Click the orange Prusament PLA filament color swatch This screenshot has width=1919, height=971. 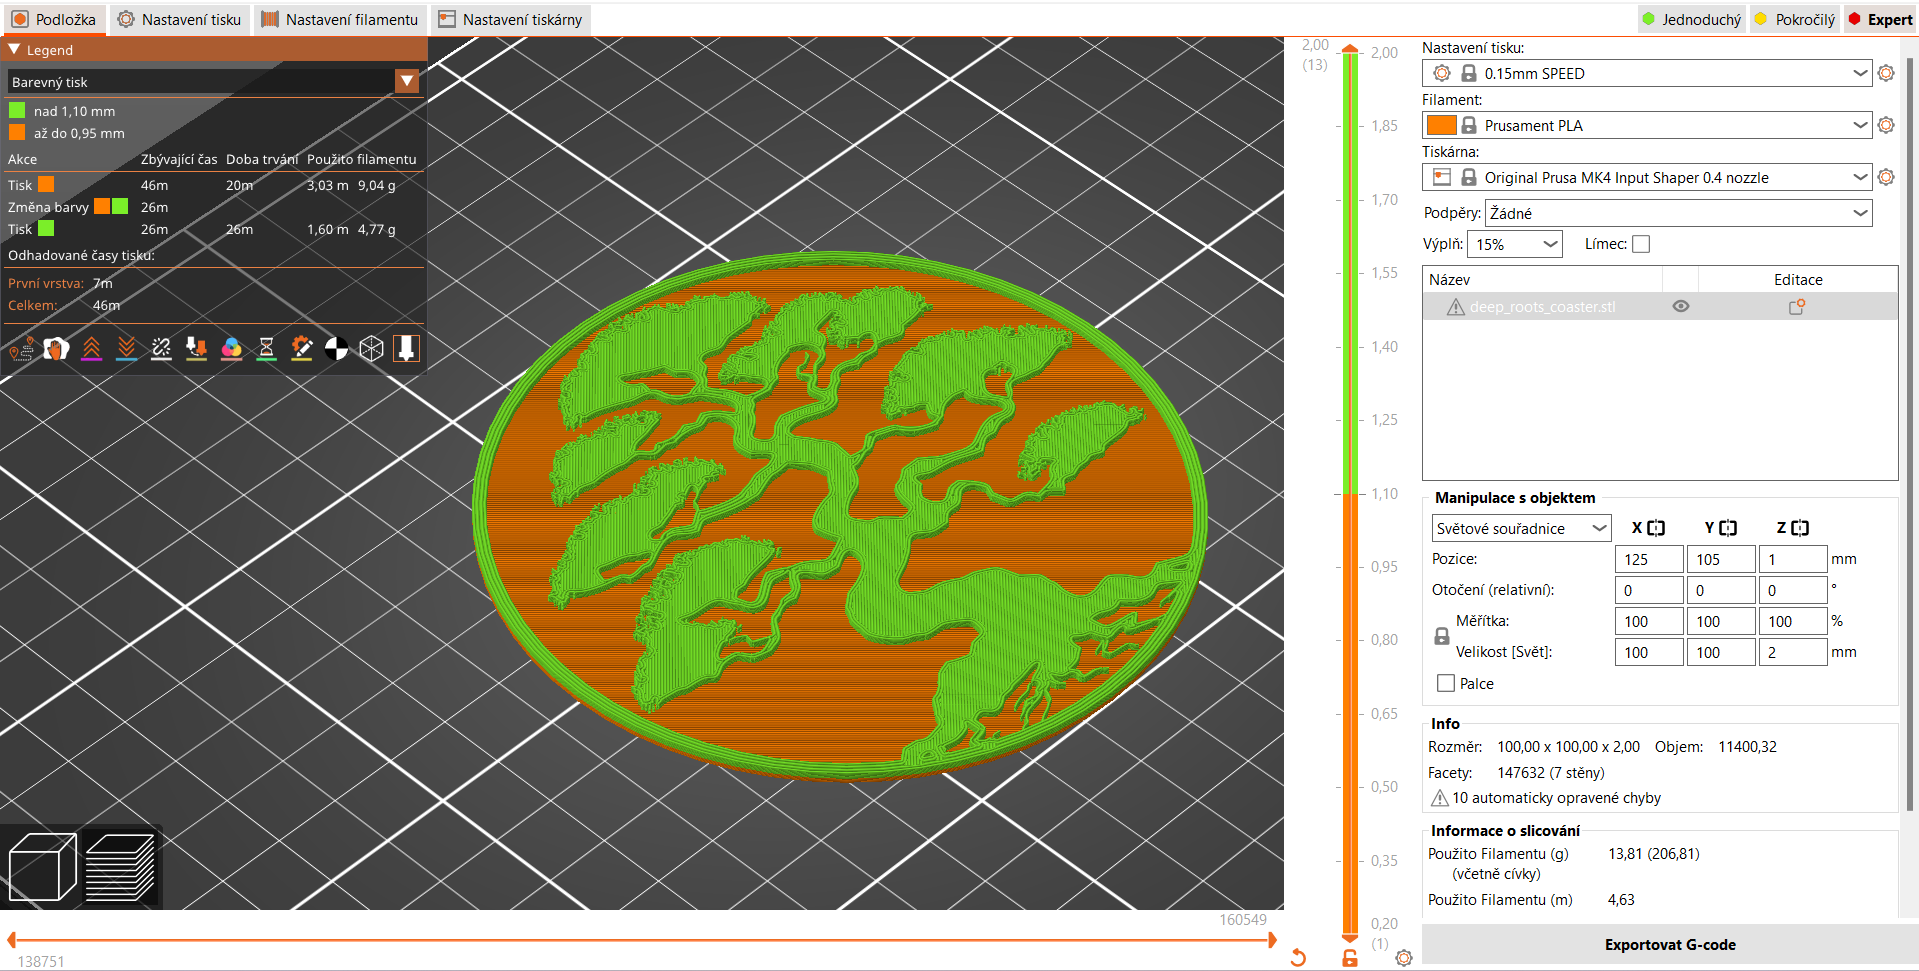pyautogui.click(x=1441, y=125)
